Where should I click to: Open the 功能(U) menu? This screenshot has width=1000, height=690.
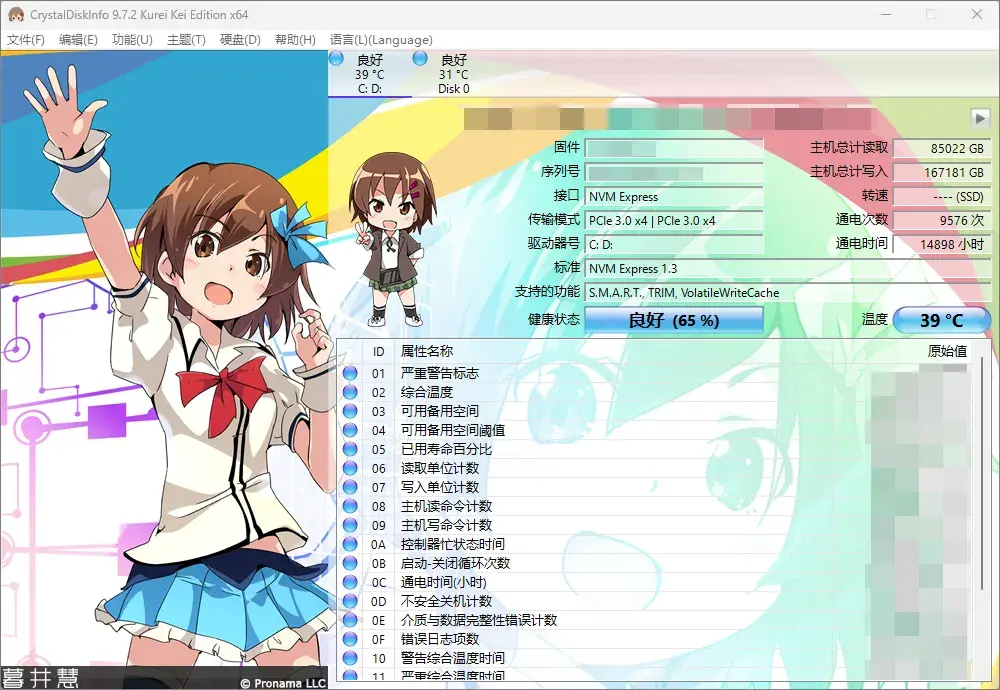coord(132,40)
